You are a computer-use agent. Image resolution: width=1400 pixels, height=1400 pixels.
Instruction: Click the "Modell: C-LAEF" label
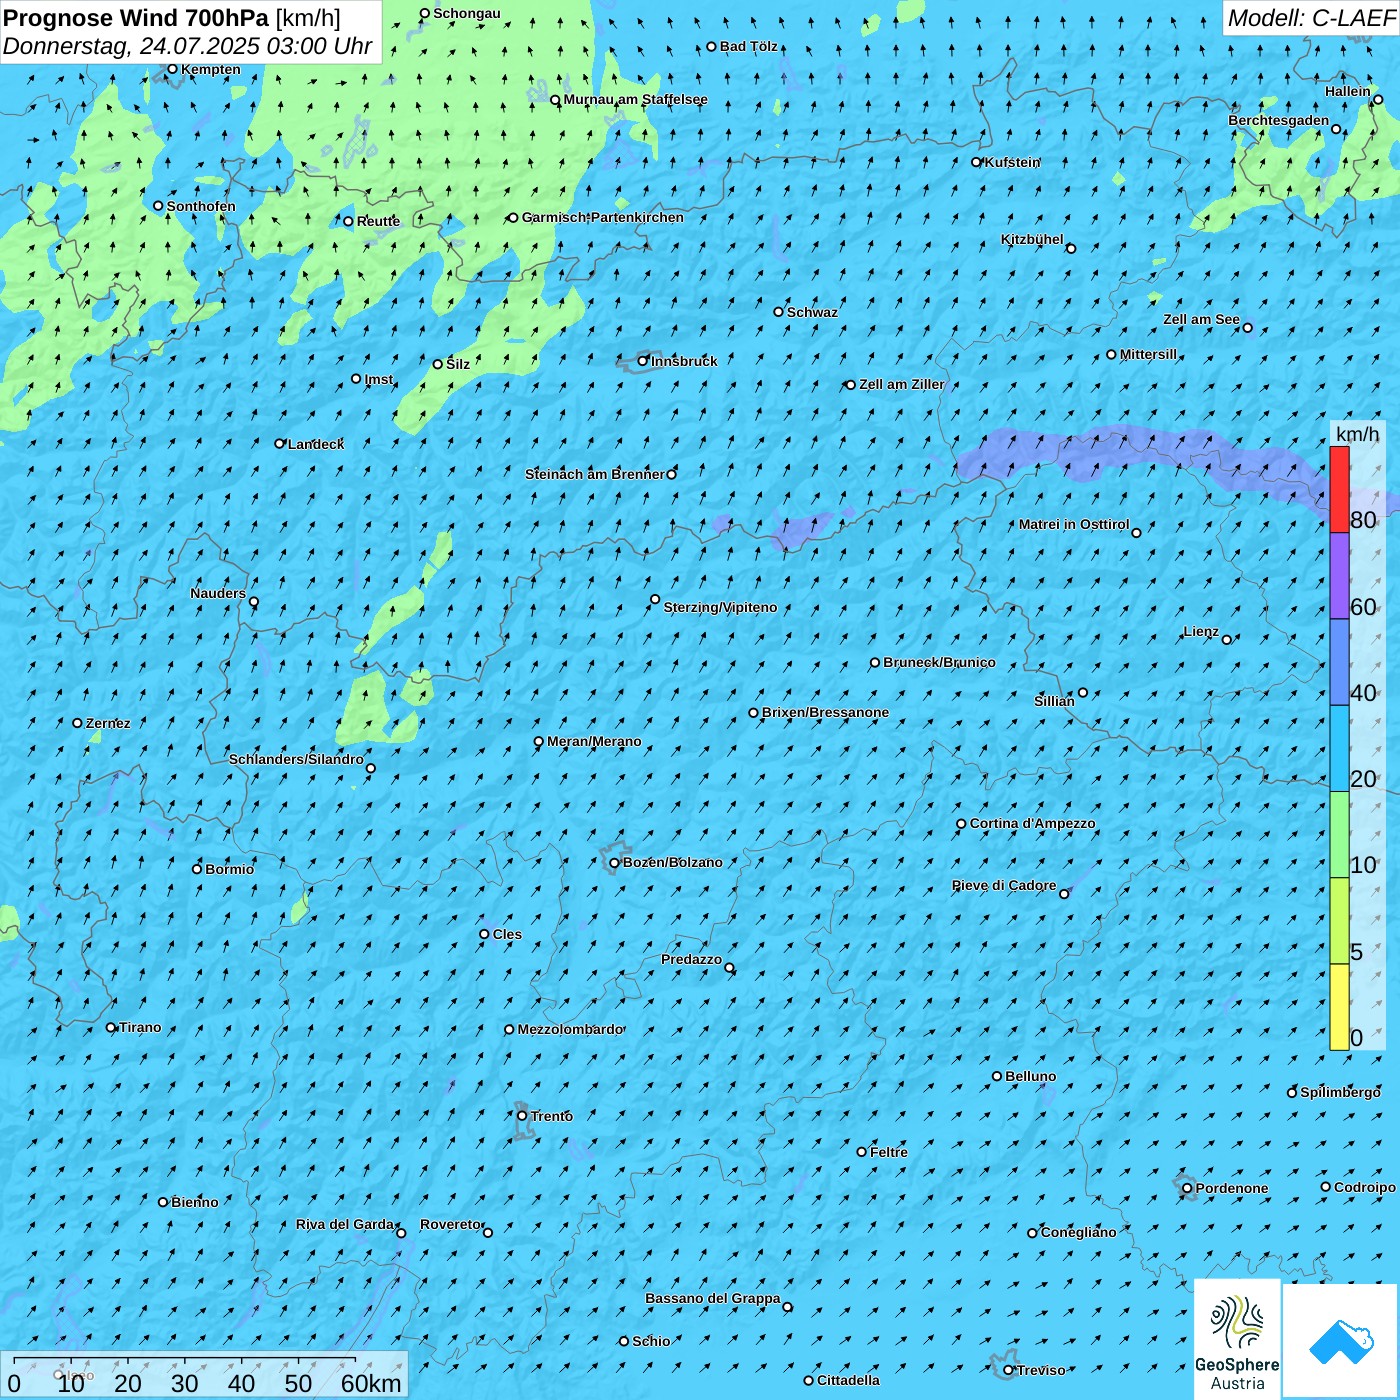coord(1311,18)
